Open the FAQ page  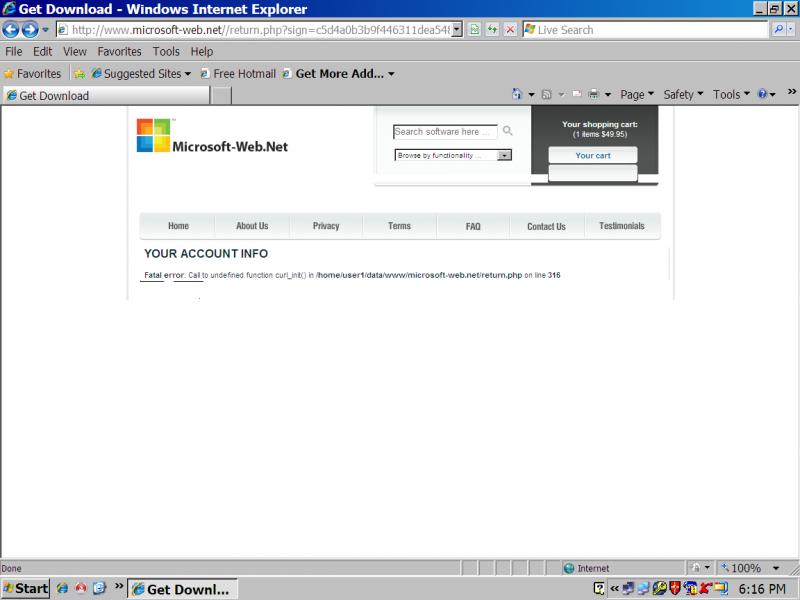click(x=473, y=226)
